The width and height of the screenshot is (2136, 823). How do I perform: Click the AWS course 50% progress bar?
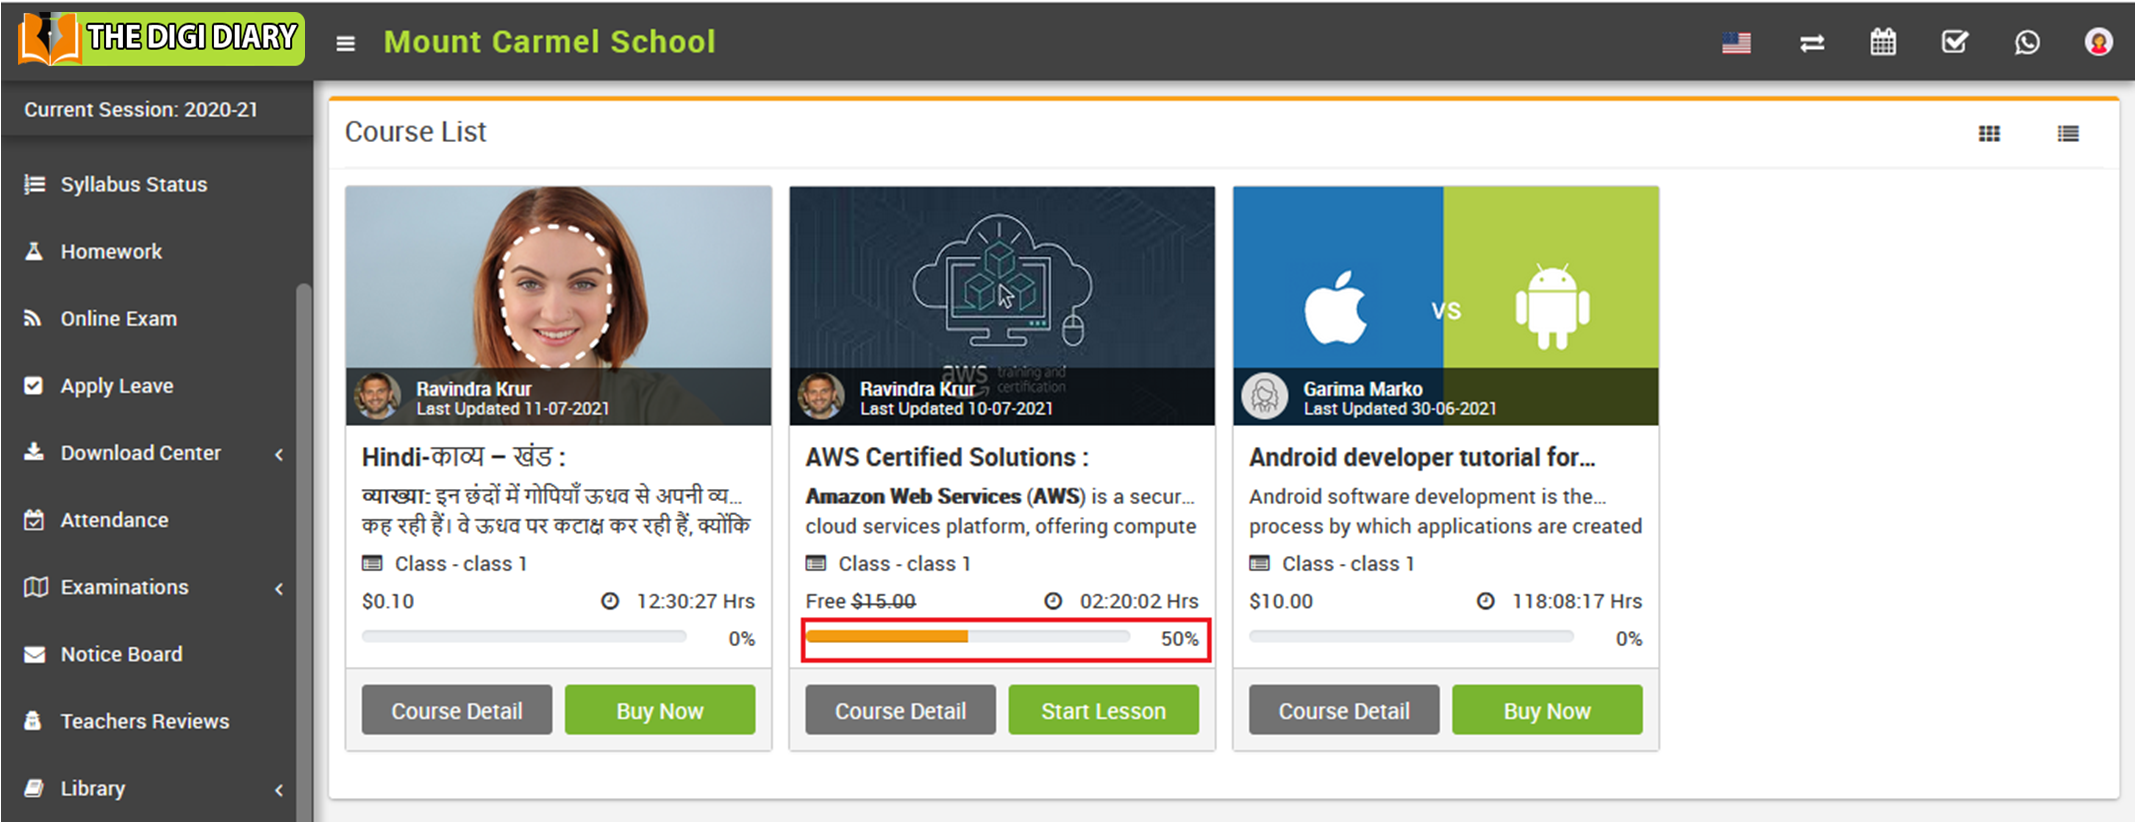coord(968,637)
